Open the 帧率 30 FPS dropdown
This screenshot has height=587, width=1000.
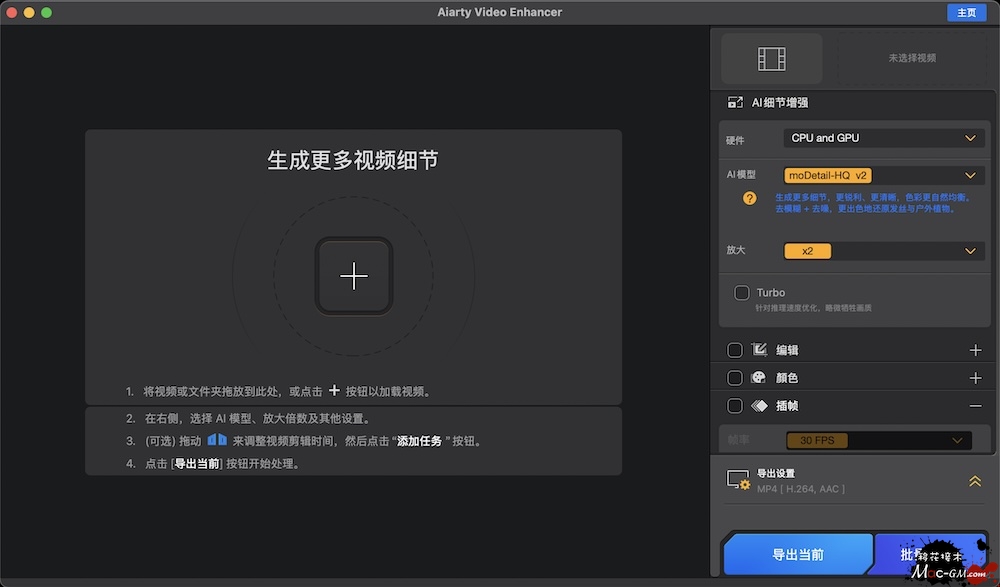(878, 440)
